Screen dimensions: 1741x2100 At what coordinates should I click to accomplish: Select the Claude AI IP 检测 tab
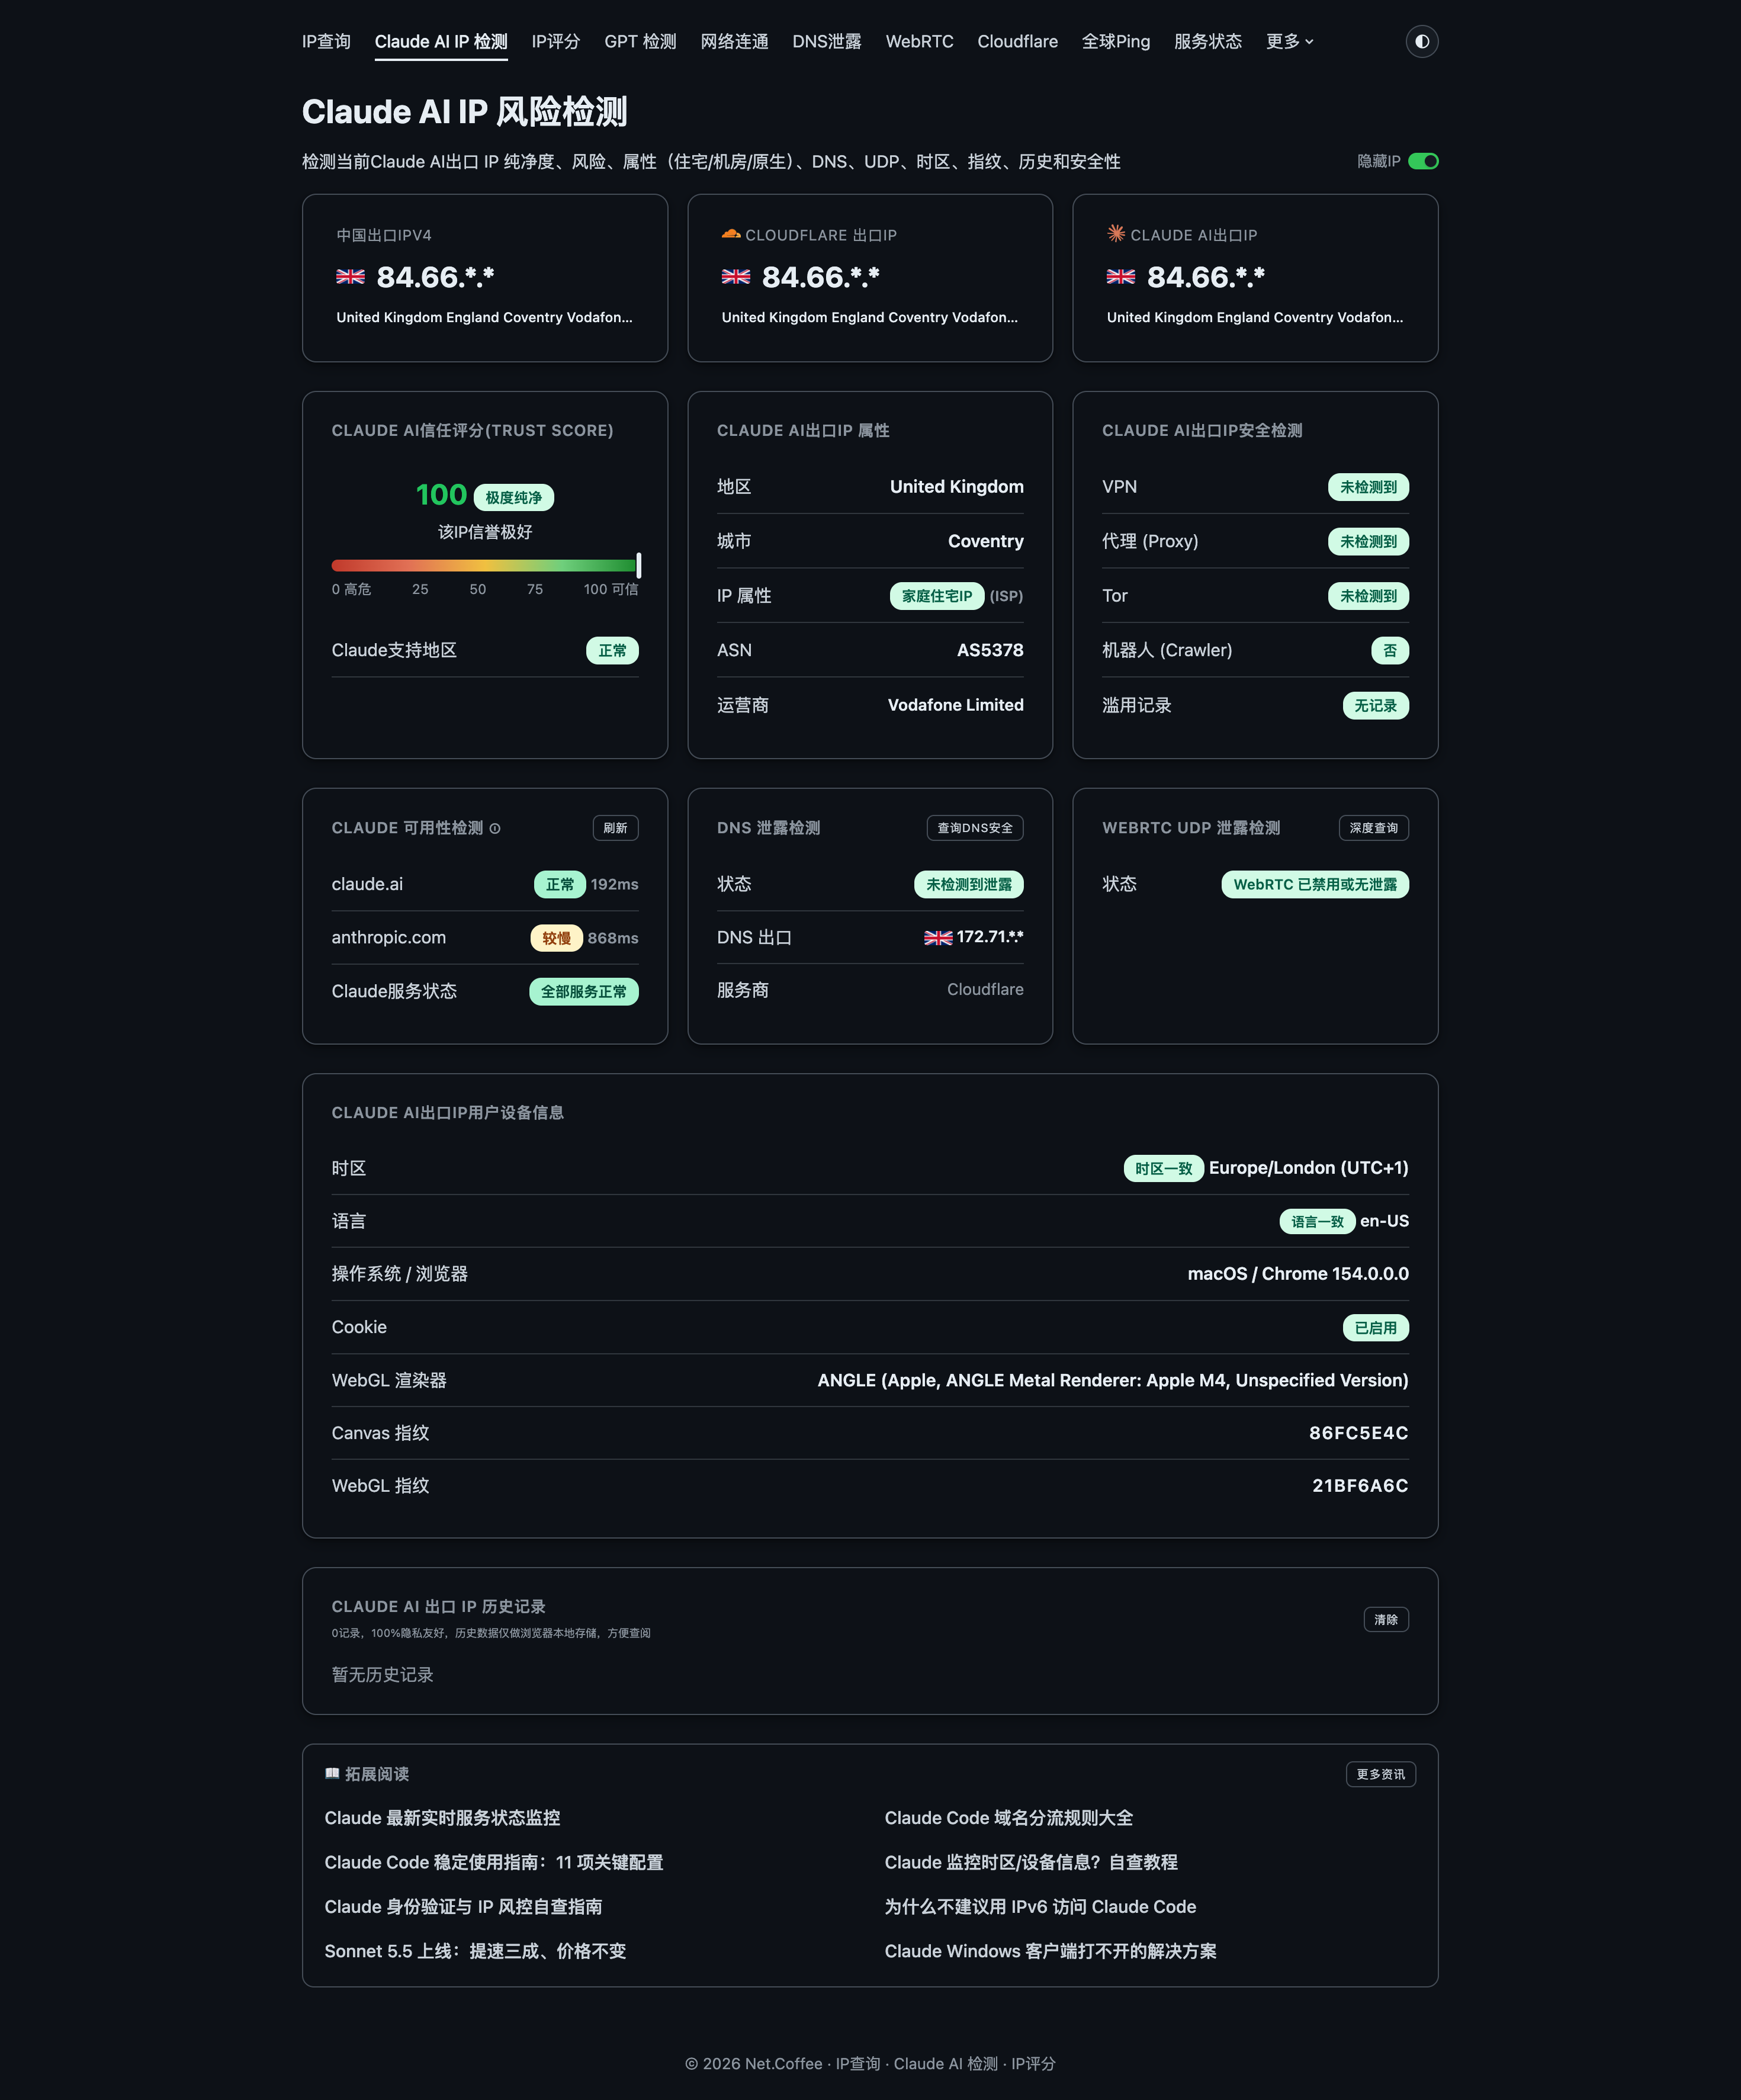(x=441, y=41)
